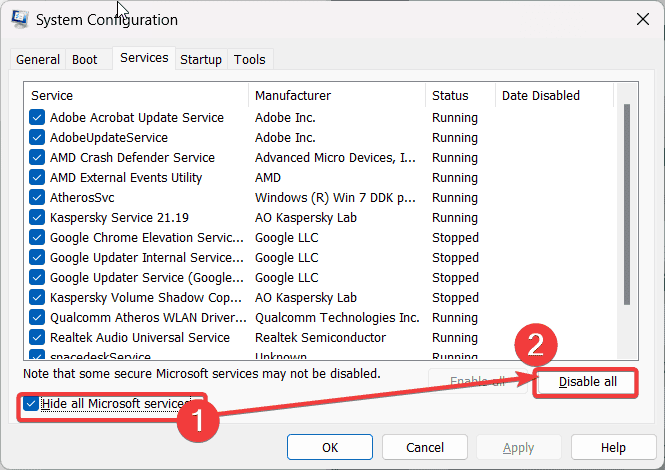Viewport: 665px width, 470px height.
Task: Uncheck Qualcomm Atheros WLAN Driver checkbox
Action: click(x=37, y=317)
